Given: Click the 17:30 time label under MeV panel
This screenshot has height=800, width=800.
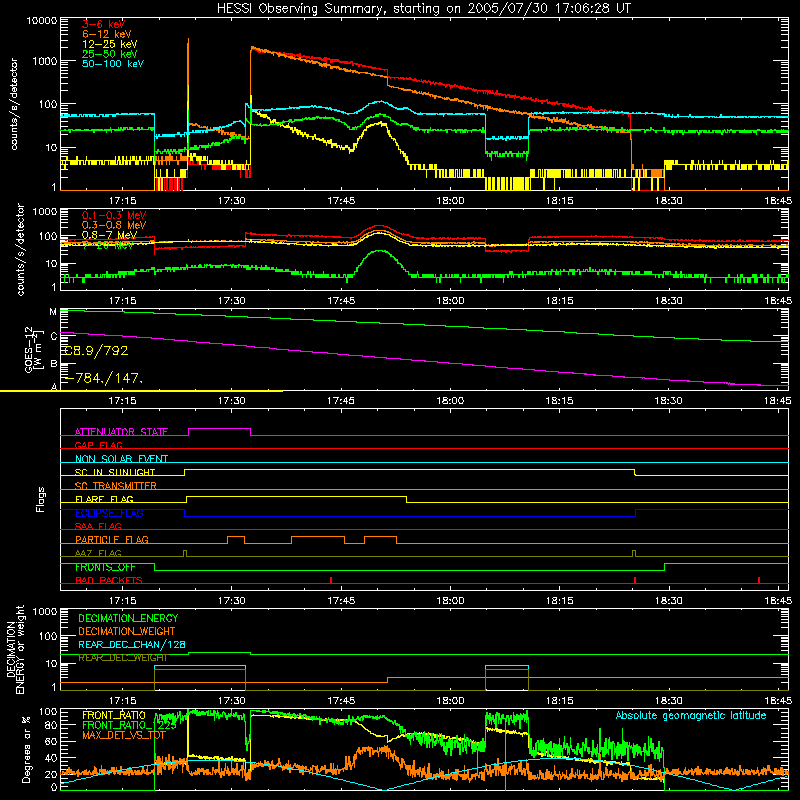Looking at the screenshot, I should [x=232, y=301].
